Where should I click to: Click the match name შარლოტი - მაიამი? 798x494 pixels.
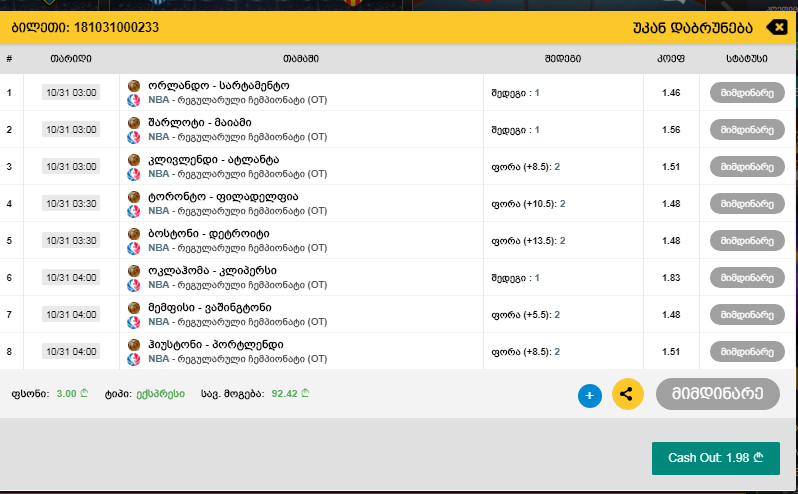(200, 123)
